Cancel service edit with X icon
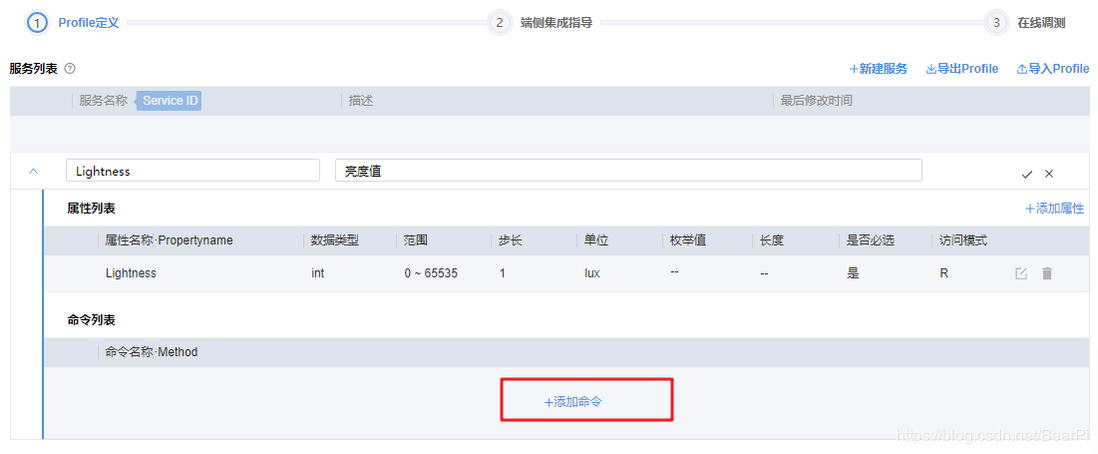Image resolution: width=1098 pixels, height=454 pixels. [x=1049, y=174]
